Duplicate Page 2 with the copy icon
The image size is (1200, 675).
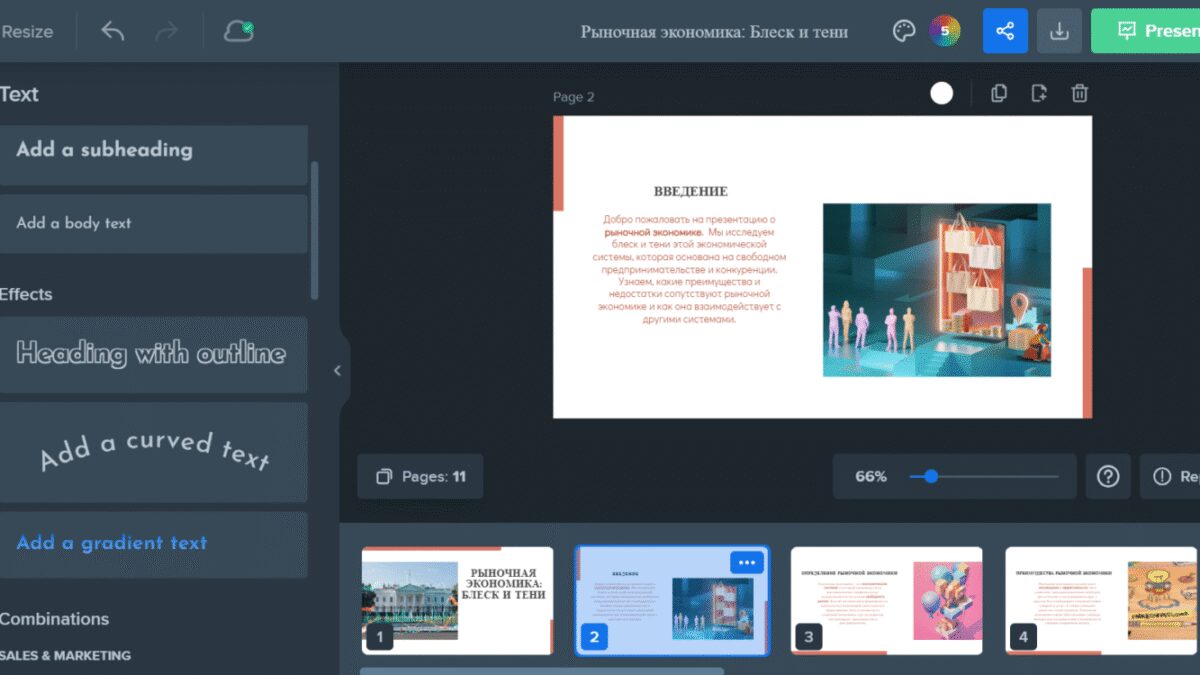pyautogui.click(x=999, y=93)
